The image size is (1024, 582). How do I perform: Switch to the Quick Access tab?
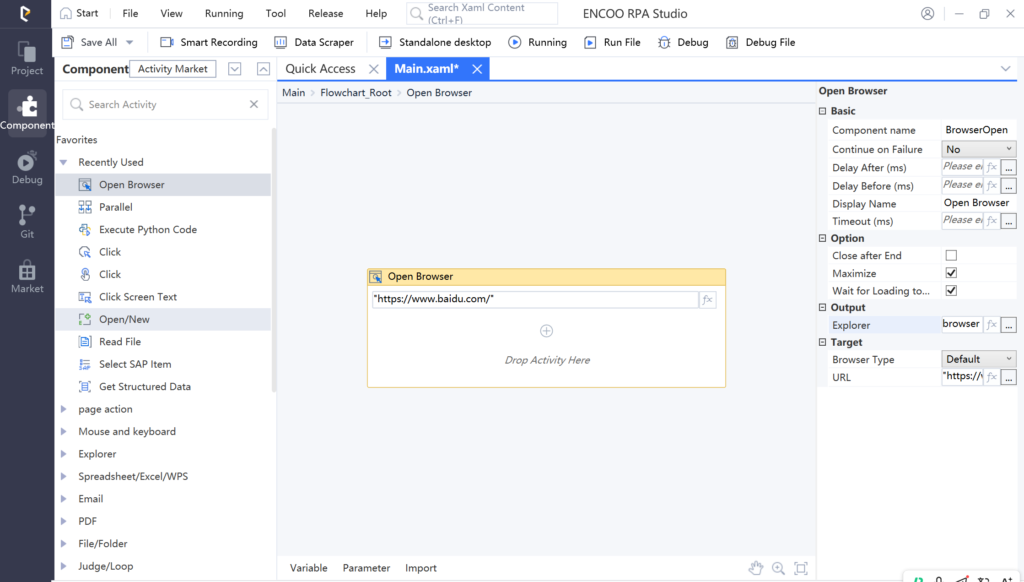320,69
